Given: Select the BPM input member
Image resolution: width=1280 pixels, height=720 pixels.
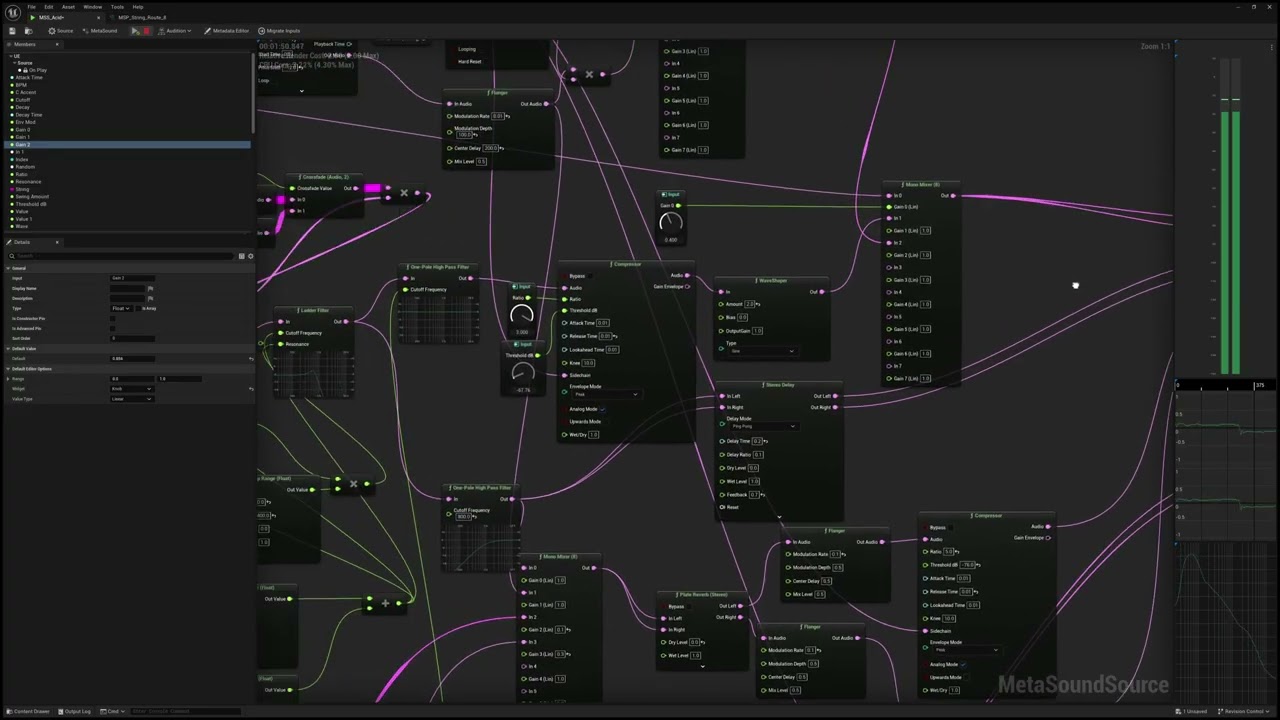Looking at the screenshot, I should pos(21,85).
